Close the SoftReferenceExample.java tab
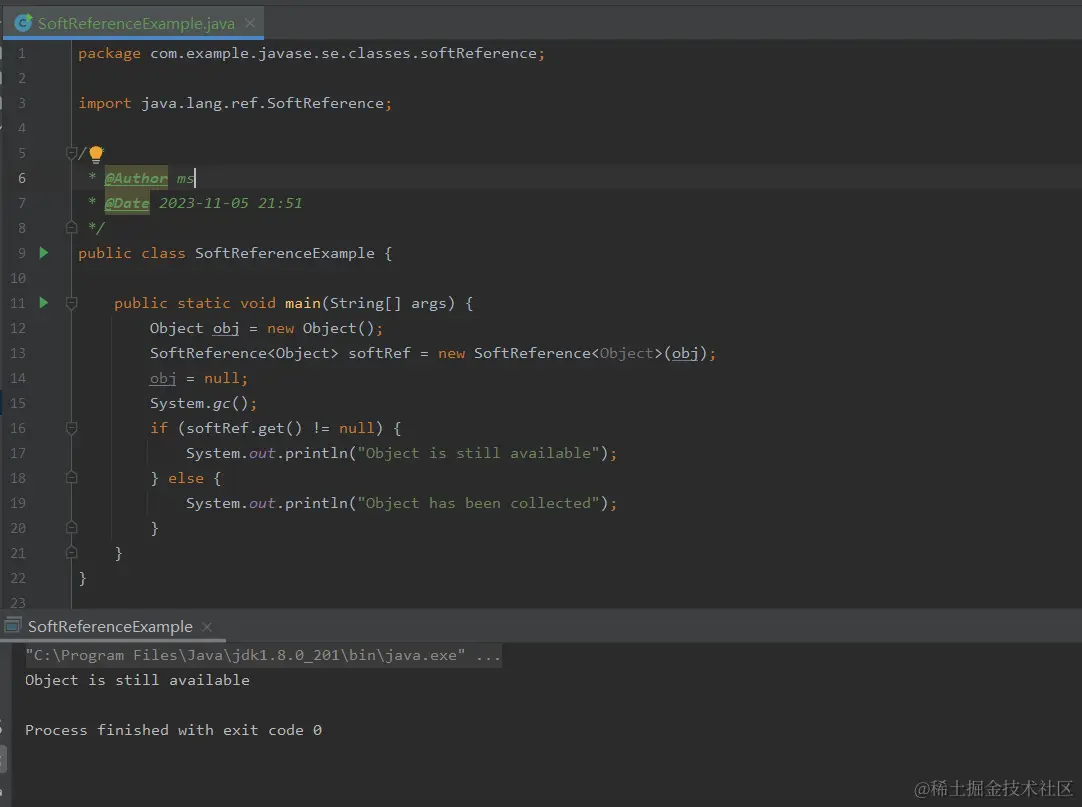This screenshot has height=807, width=1082. 250,23
